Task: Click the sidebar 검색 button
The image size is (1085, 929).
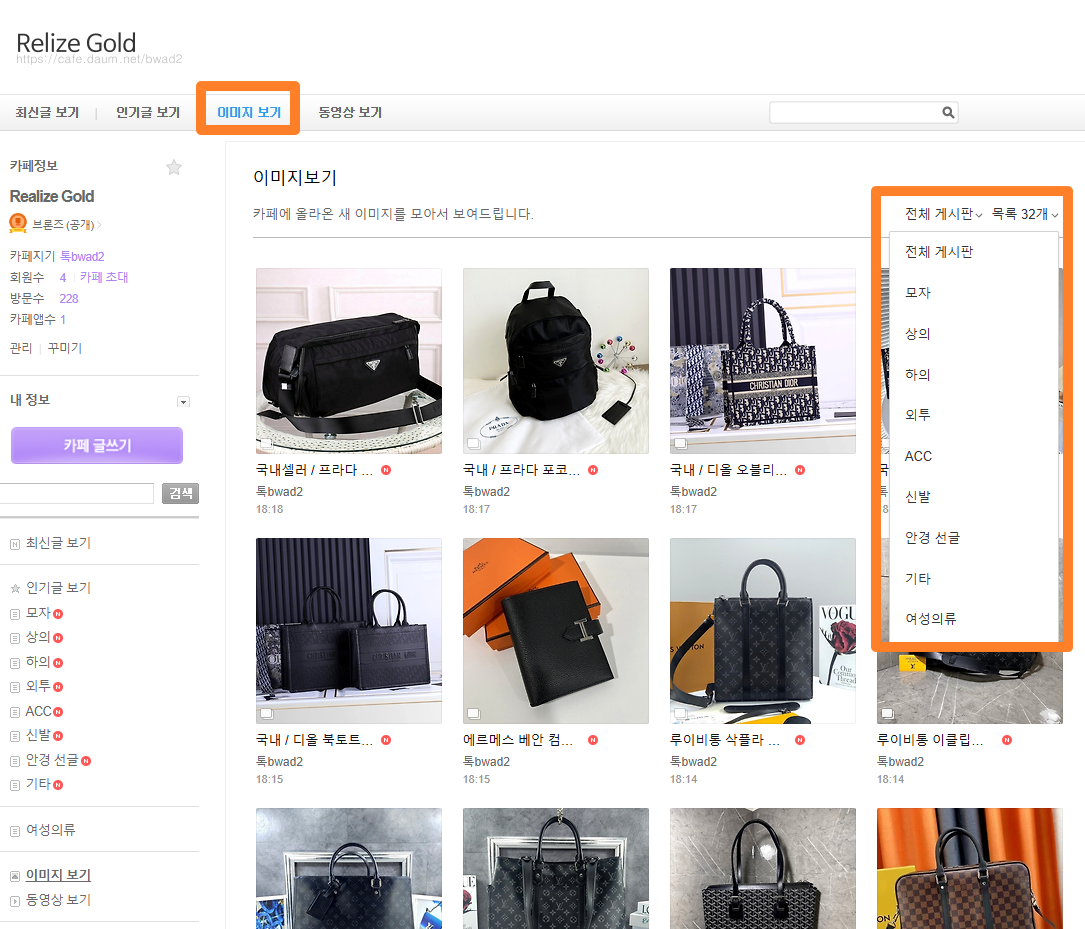Action: pos(181,493)
